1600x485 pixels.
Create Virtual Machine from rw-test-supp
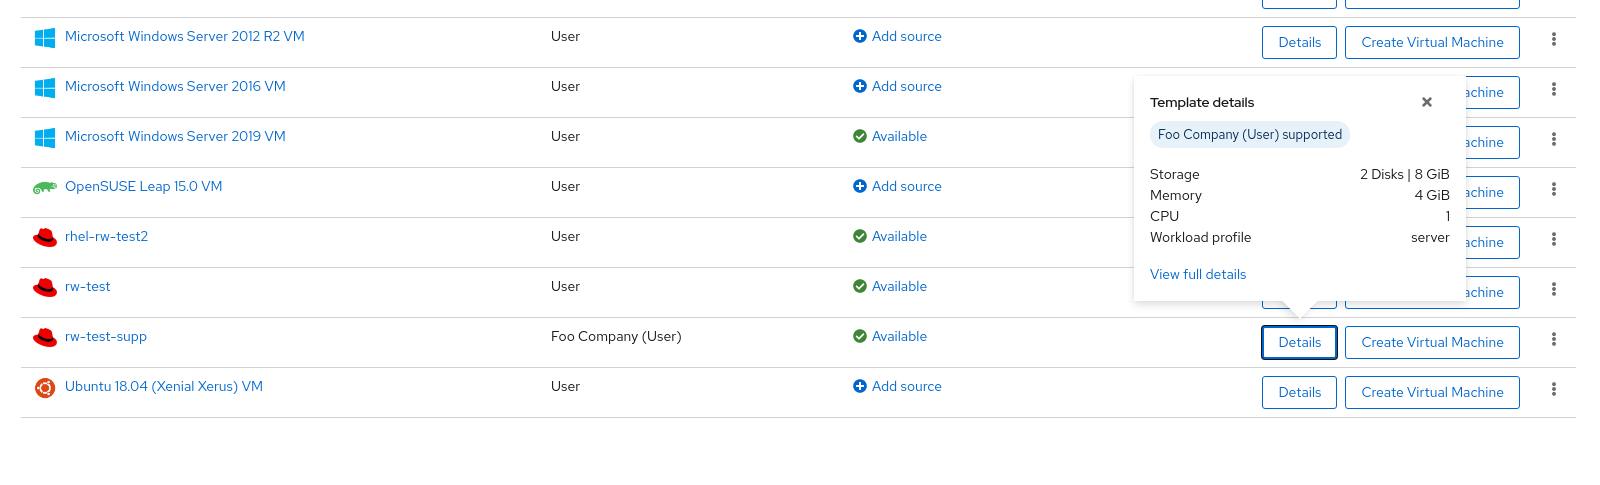pos(1432,342)
